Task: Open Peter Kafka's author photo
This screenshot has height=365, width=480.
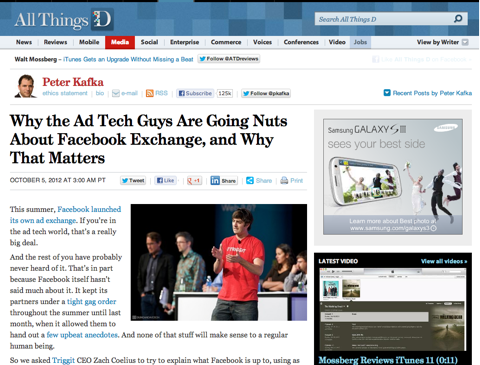Action: 25,86
